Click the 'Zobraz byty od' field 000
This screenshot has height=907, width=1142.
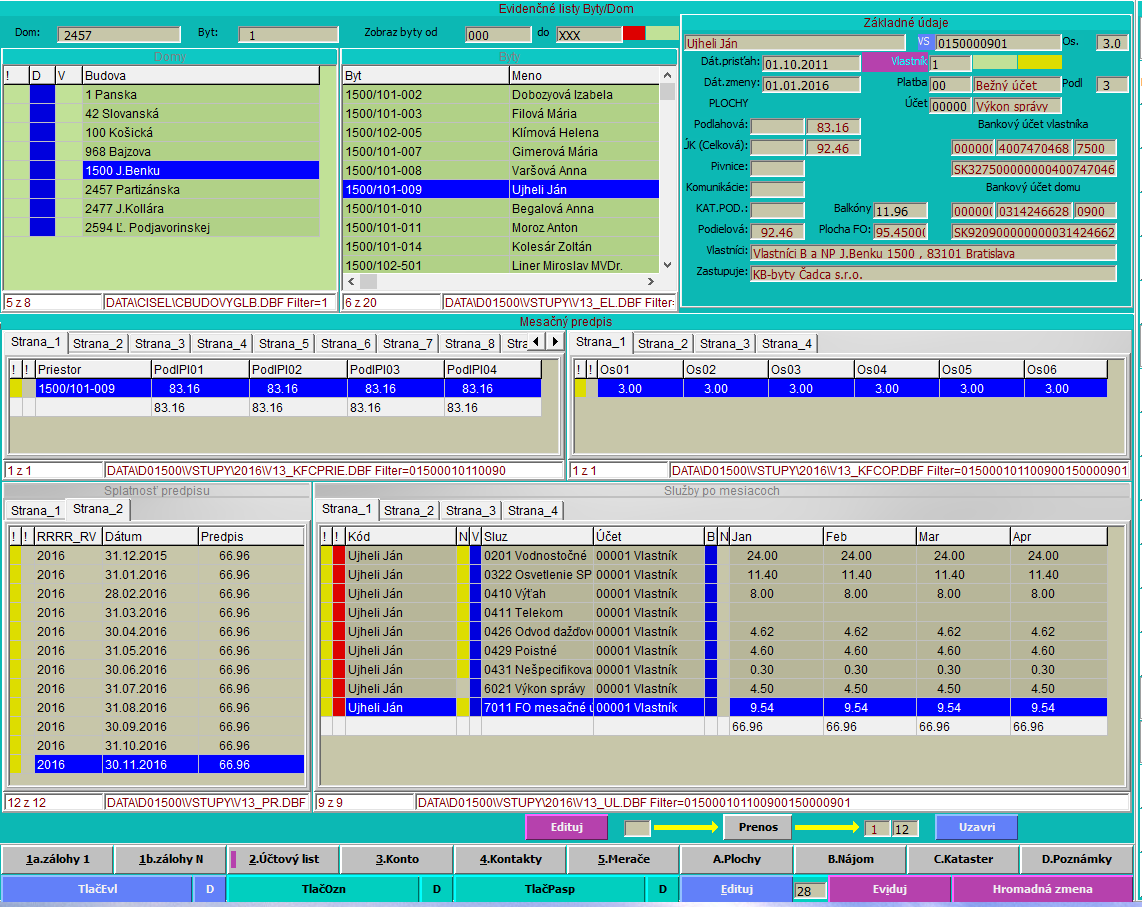pyautogui.click(x=498, y=34)
